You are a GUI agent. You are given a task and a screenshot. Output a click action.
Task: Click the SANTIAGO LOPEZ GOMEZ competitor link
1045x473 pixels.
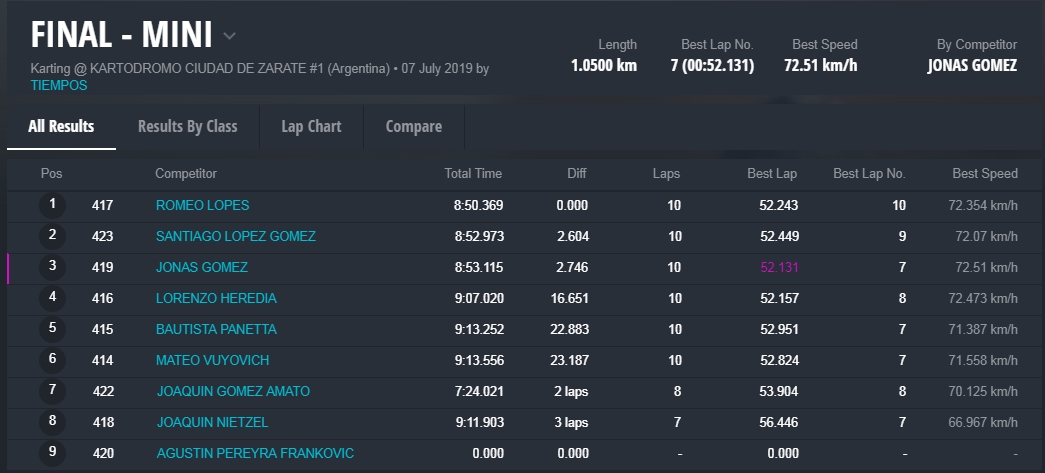(235, 236)
